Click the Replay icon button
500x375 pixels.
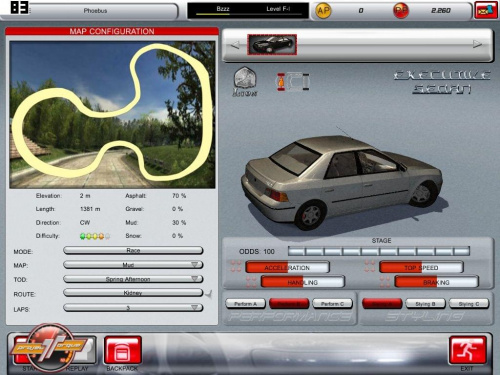click(x=82, y=350)
